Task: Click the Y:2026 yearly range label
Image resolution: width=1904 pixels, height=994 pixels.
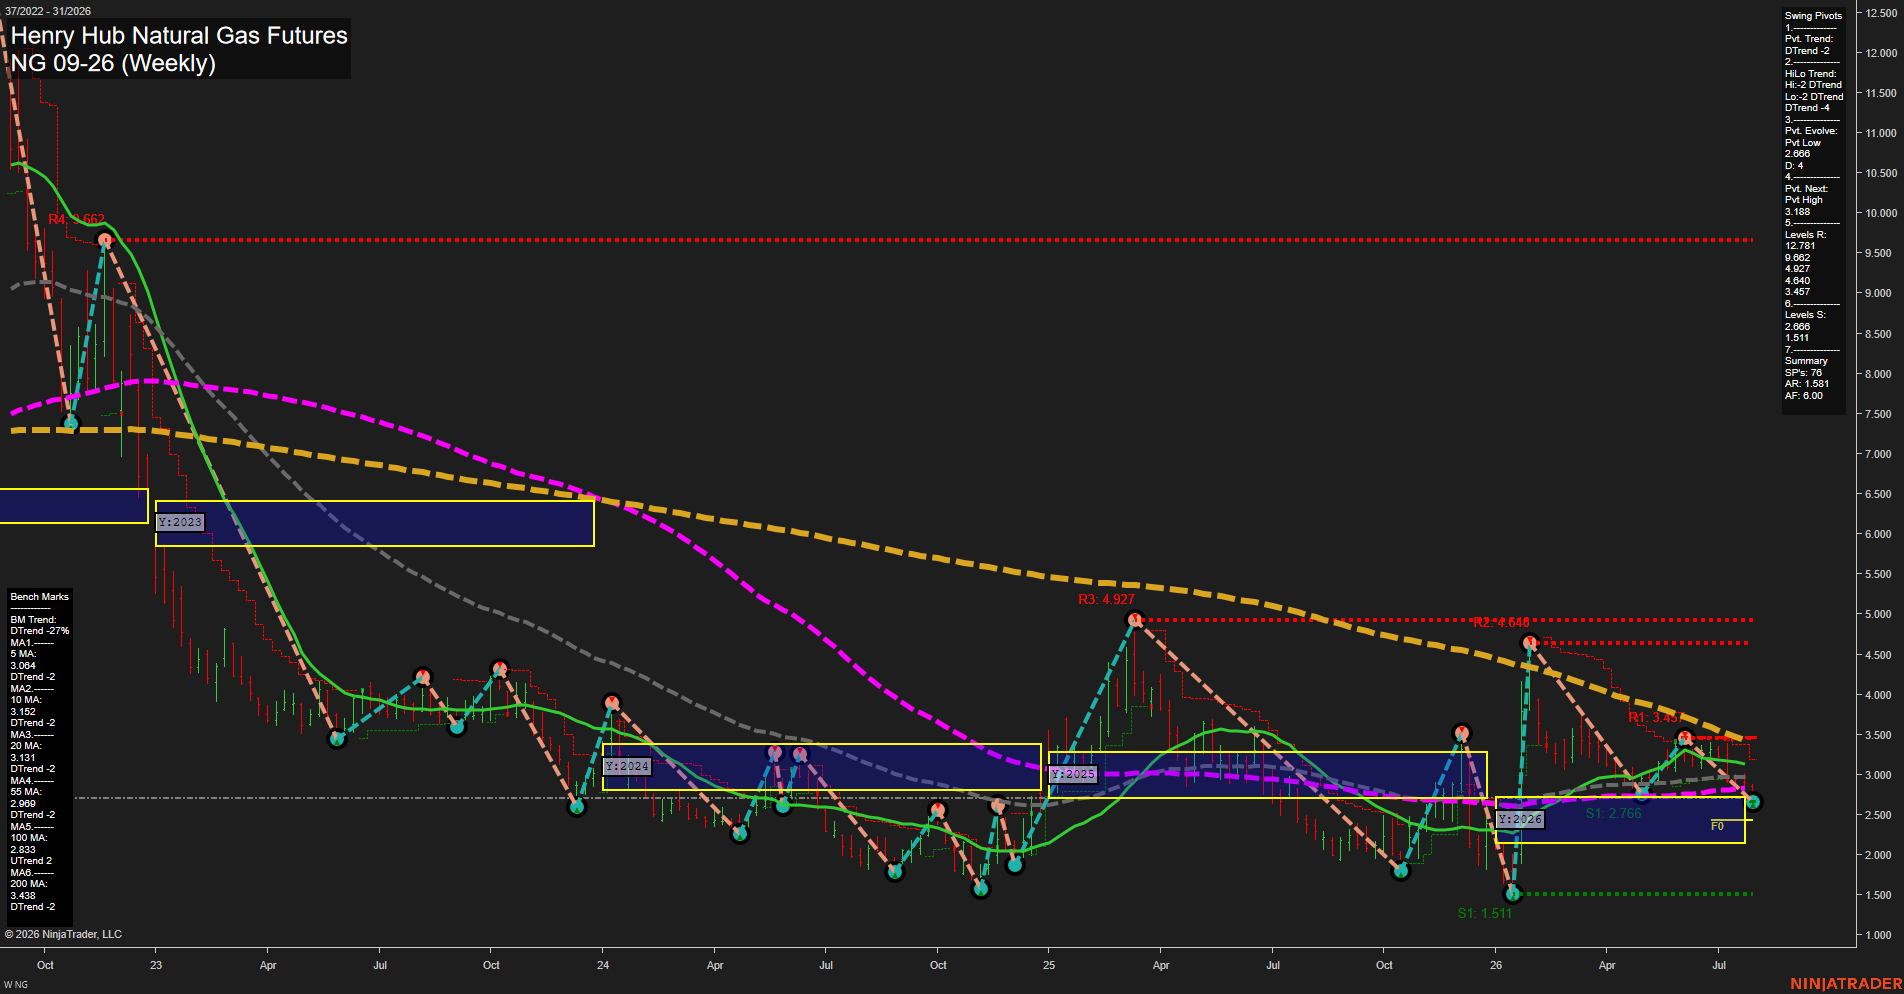Action: (1520, 819)
